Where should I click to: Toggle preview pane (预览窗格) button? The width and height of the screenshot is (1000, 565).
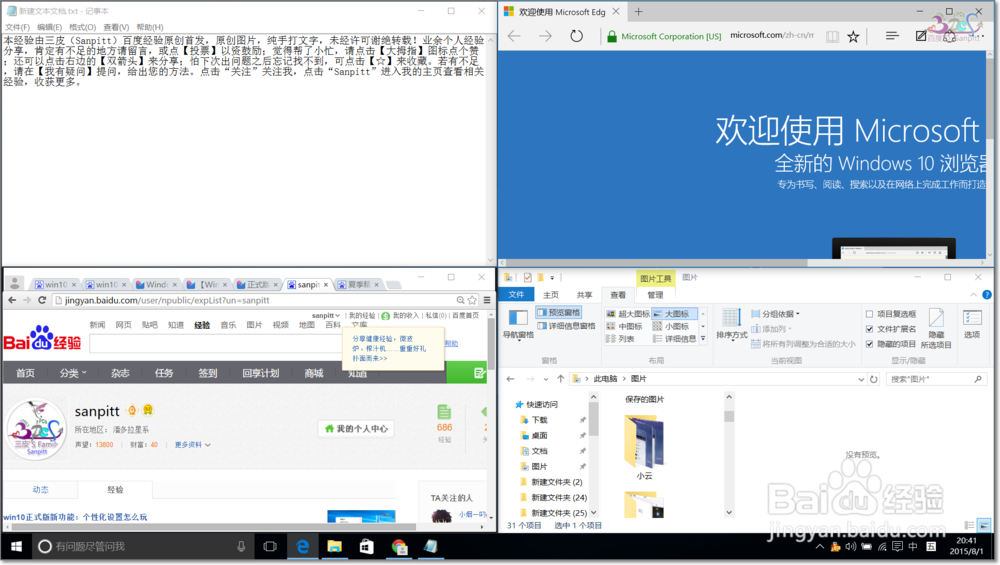point(559,312)
